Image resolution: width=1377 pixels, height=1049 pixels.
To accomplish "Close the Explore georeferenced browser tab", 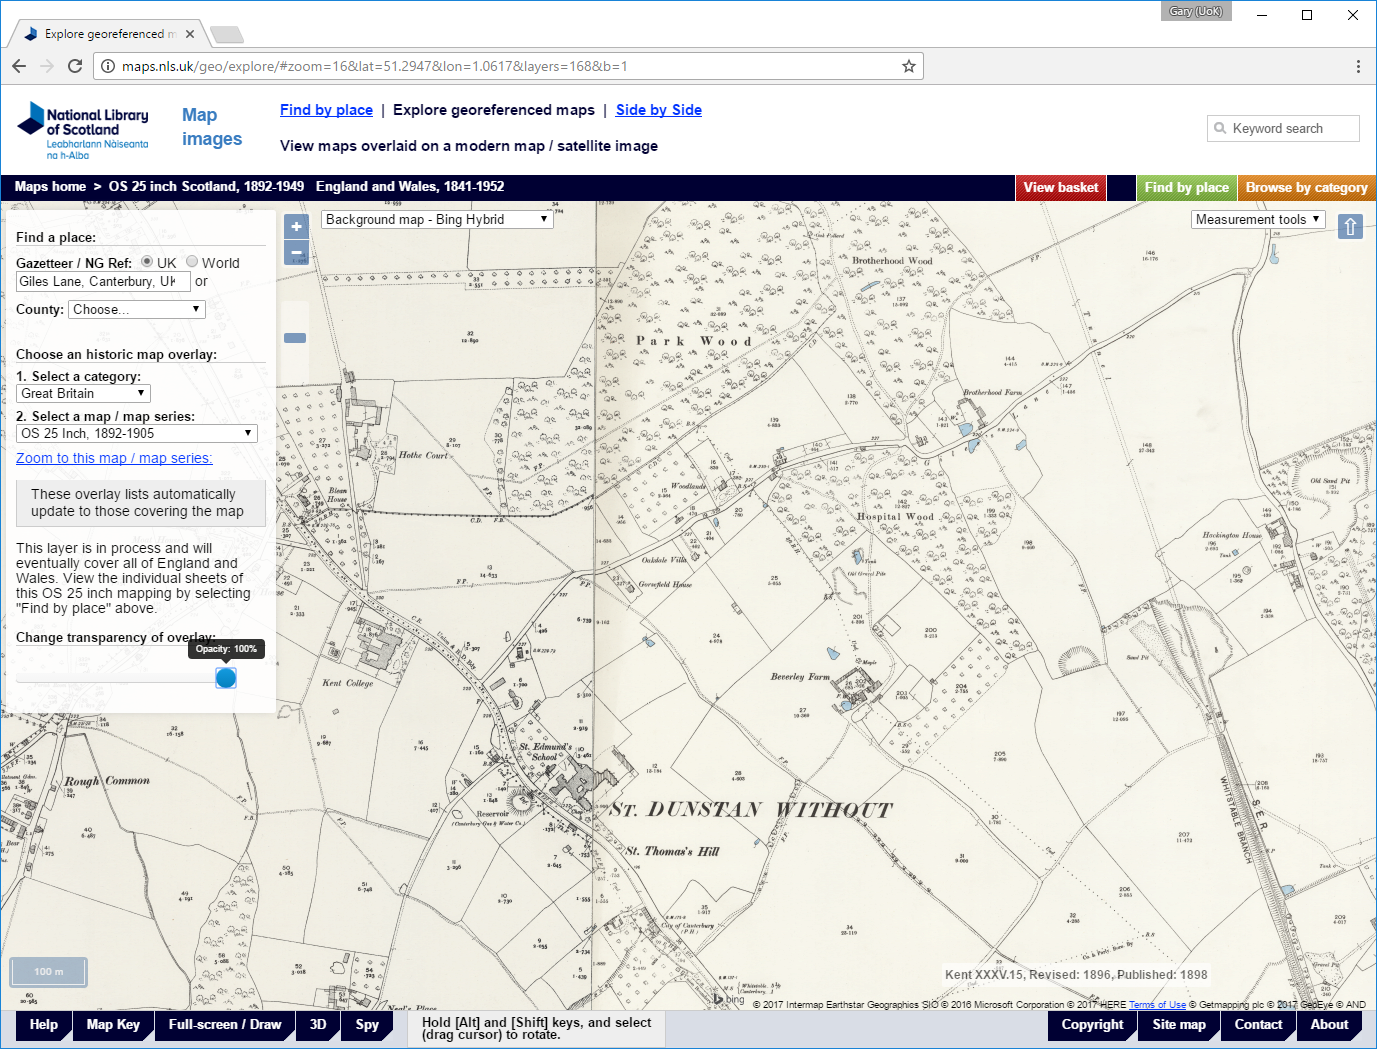I will (x=190, y=34).
